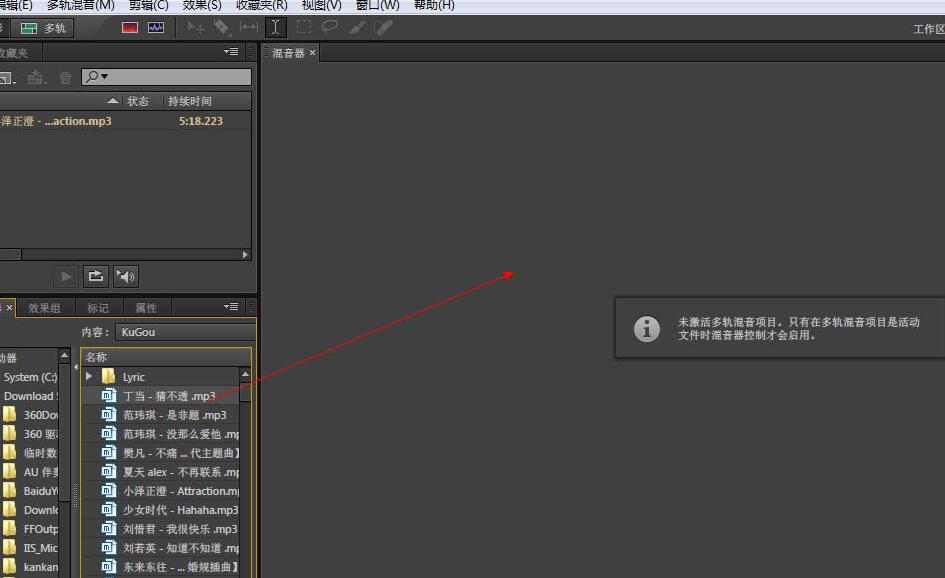Open the Clip (剪辑) menu
The image size is (945, 578).
pos(148,5)
